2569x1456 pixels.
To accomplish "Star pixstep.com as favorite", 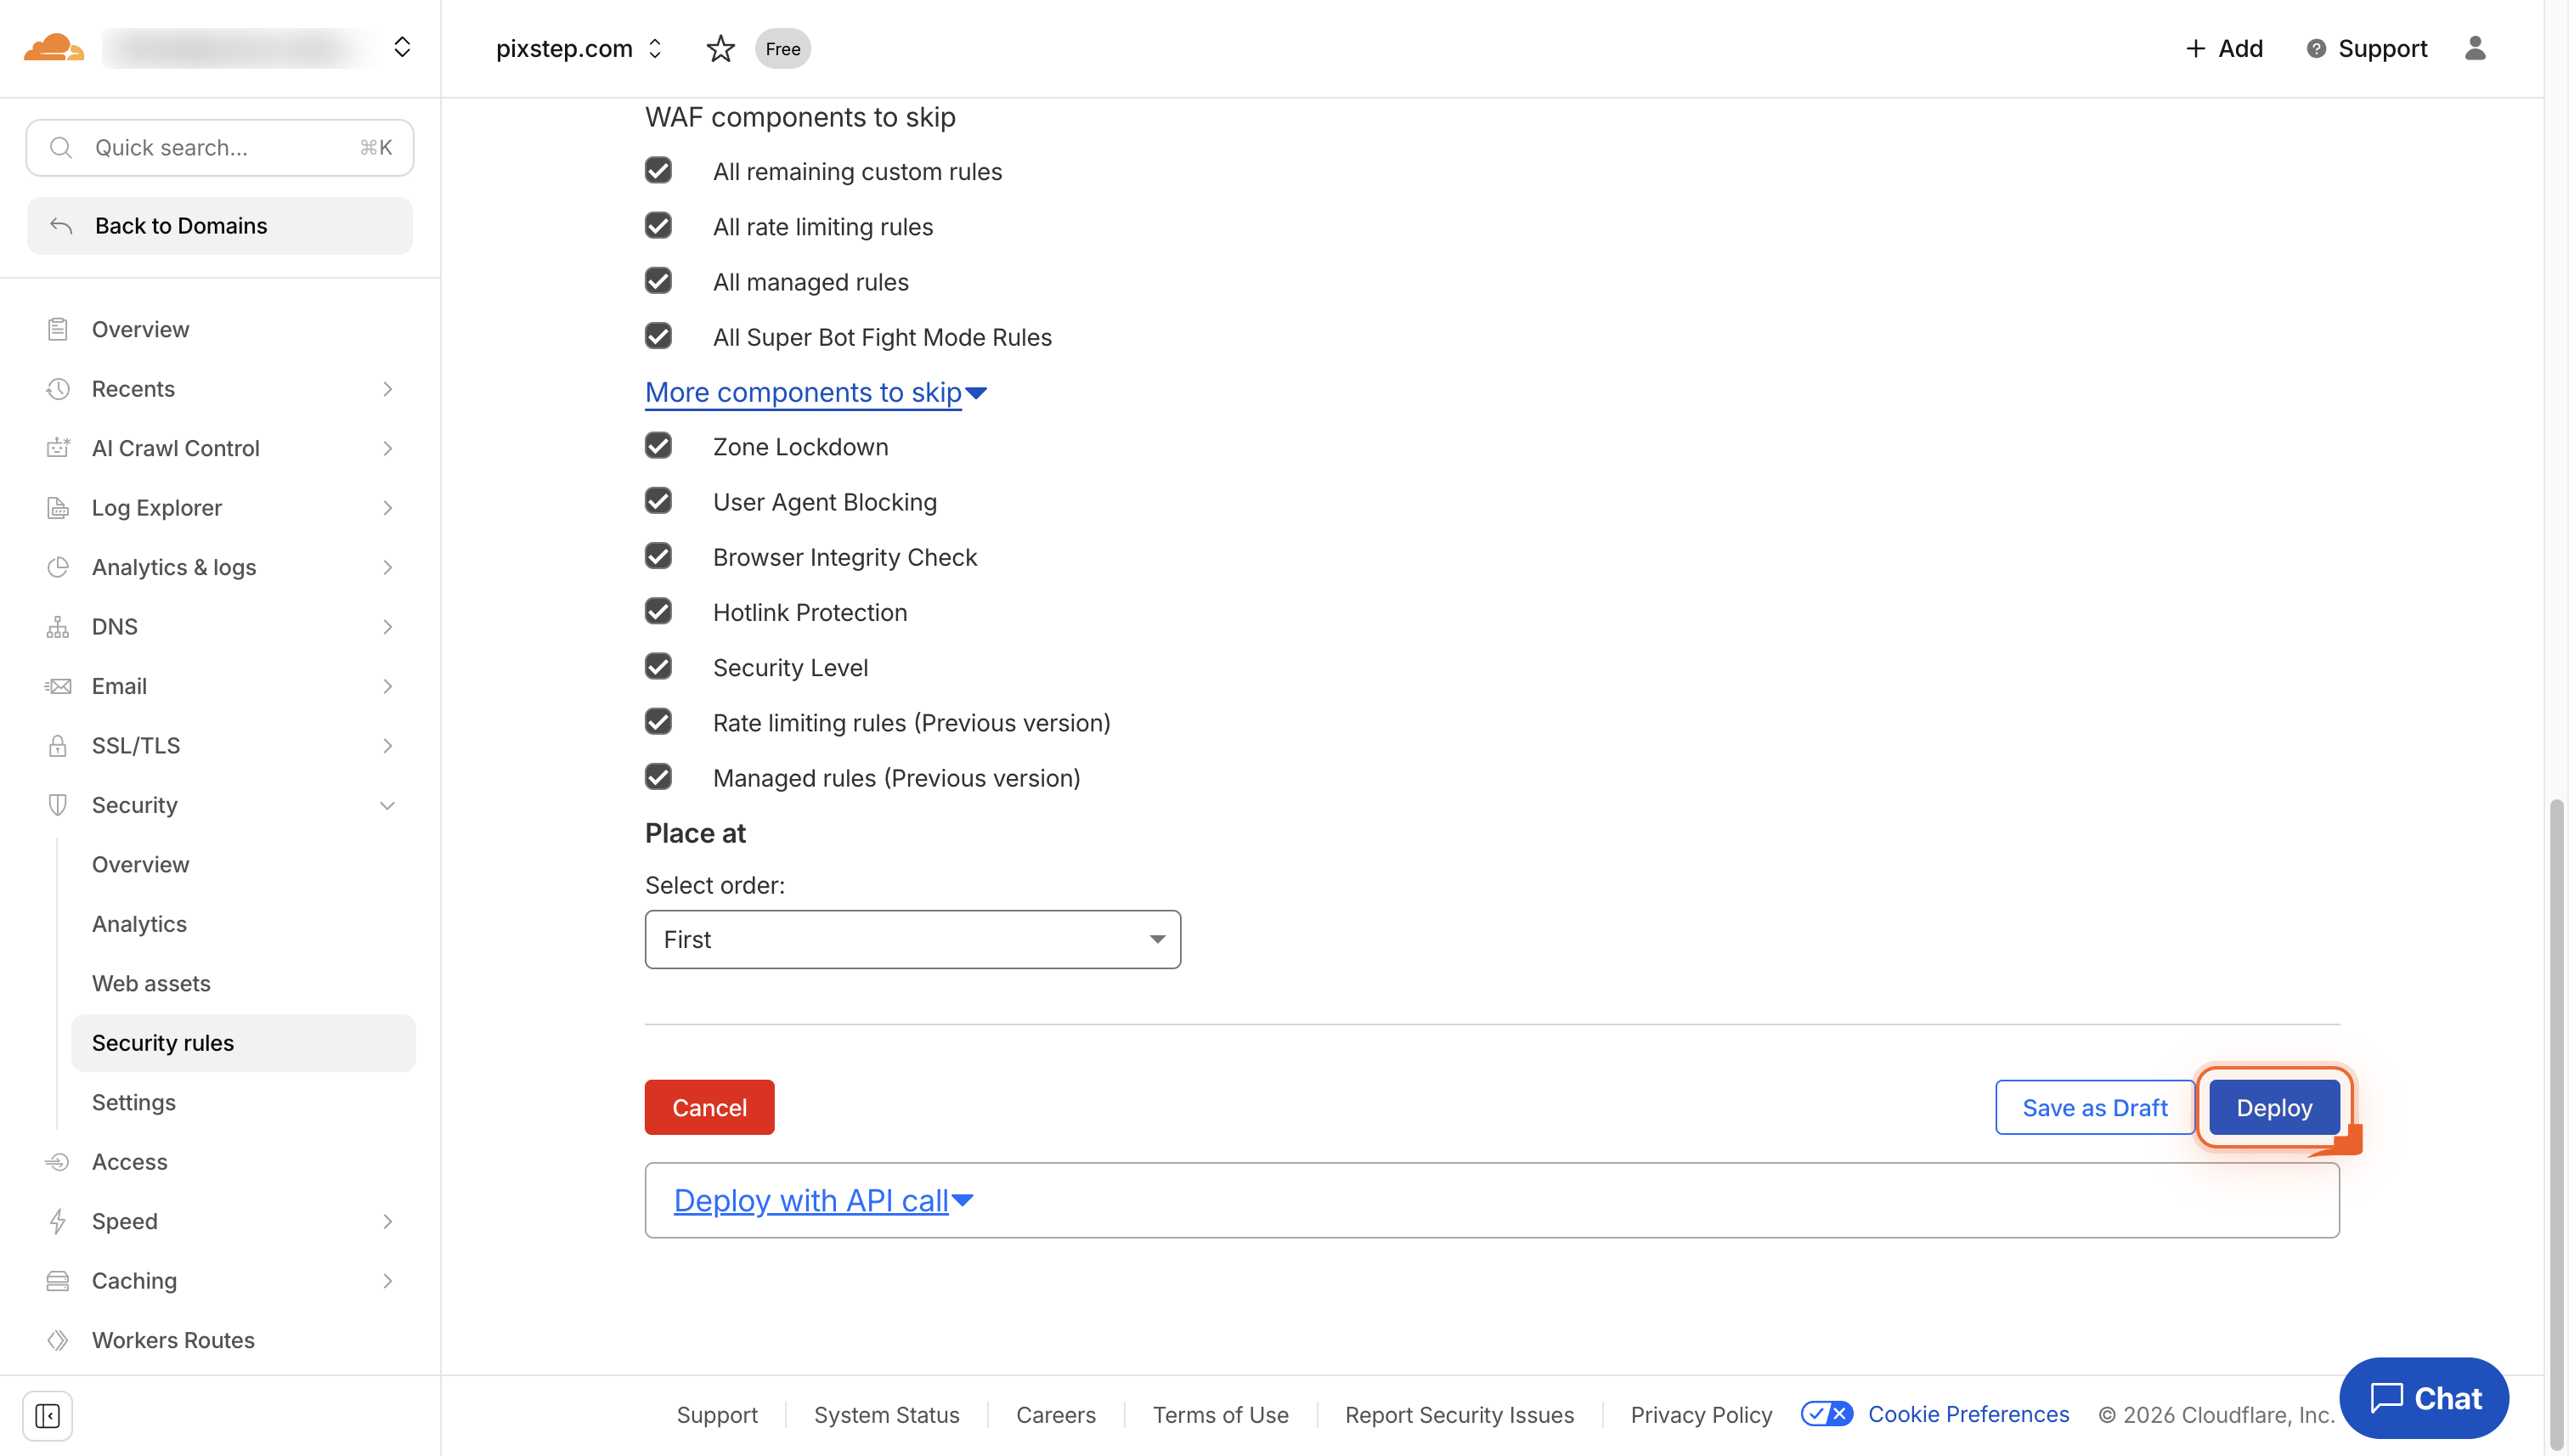I will (720, 48).
